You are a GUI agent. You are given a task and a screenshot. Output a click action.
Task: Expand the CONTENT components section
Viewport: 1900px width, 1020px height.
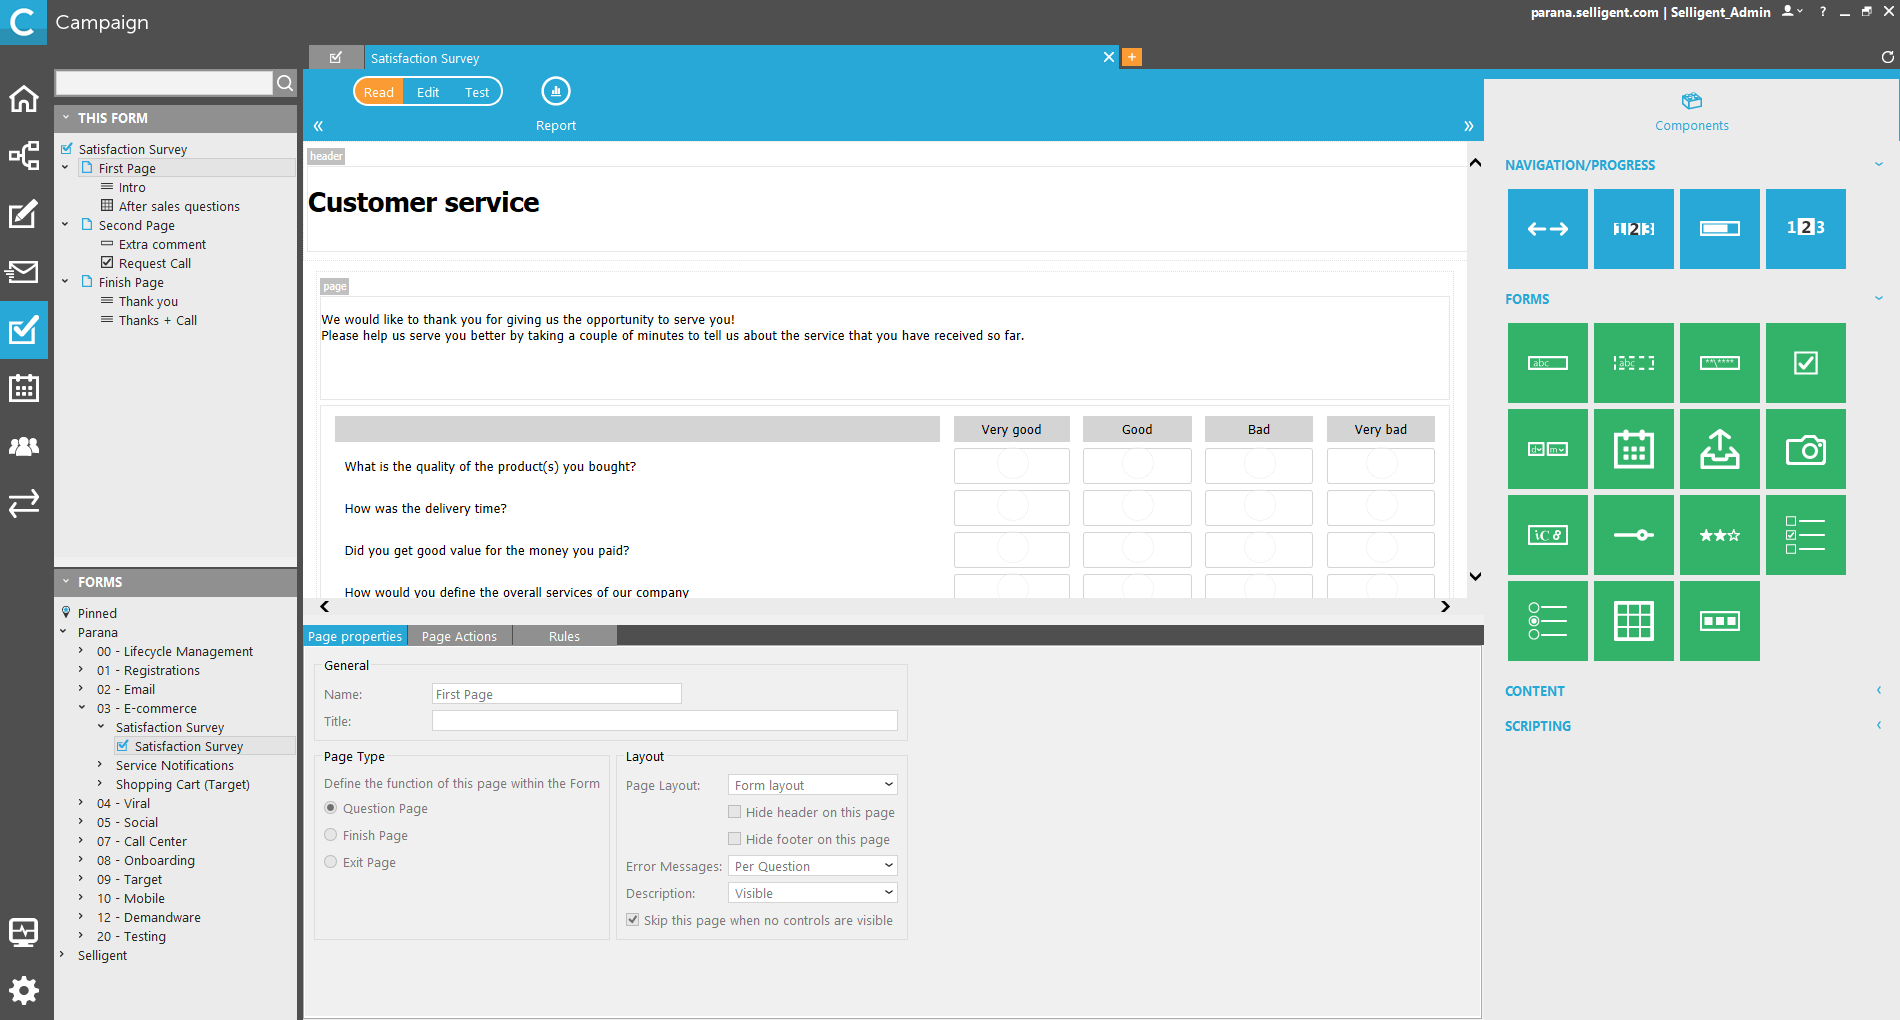(x=1535, y=691)
